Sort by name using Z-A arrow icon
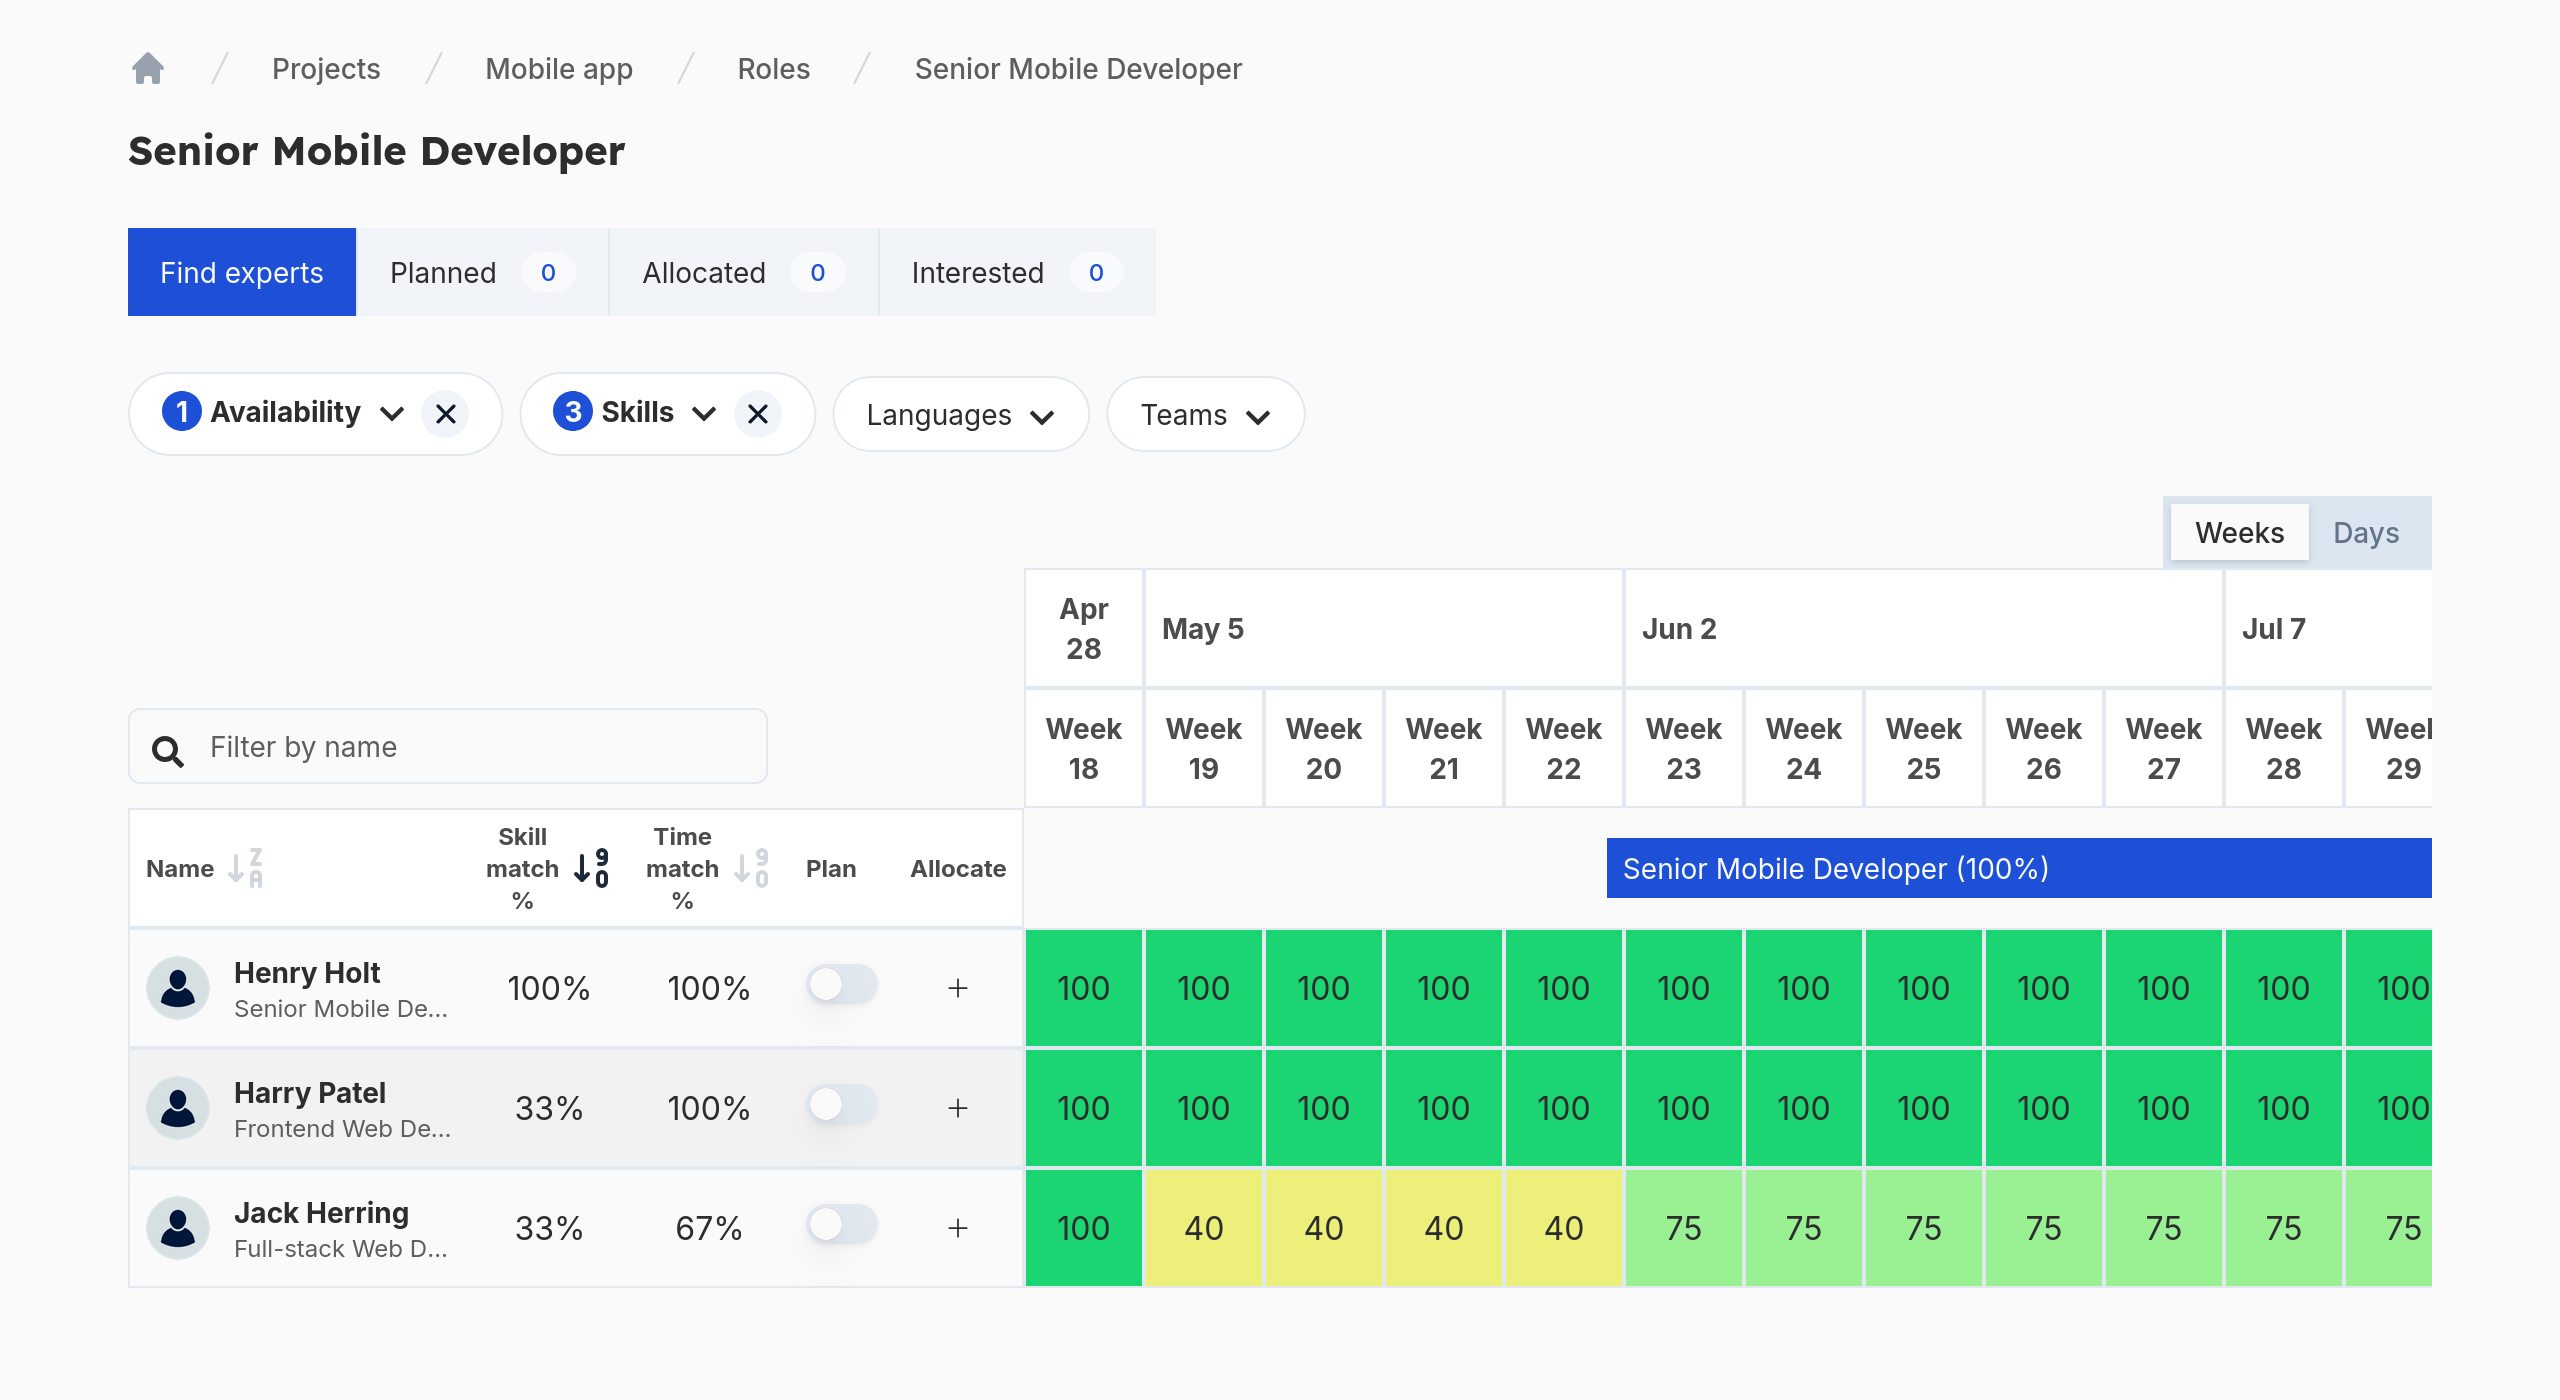The image size is (2560, 1400). click(246, 868)
